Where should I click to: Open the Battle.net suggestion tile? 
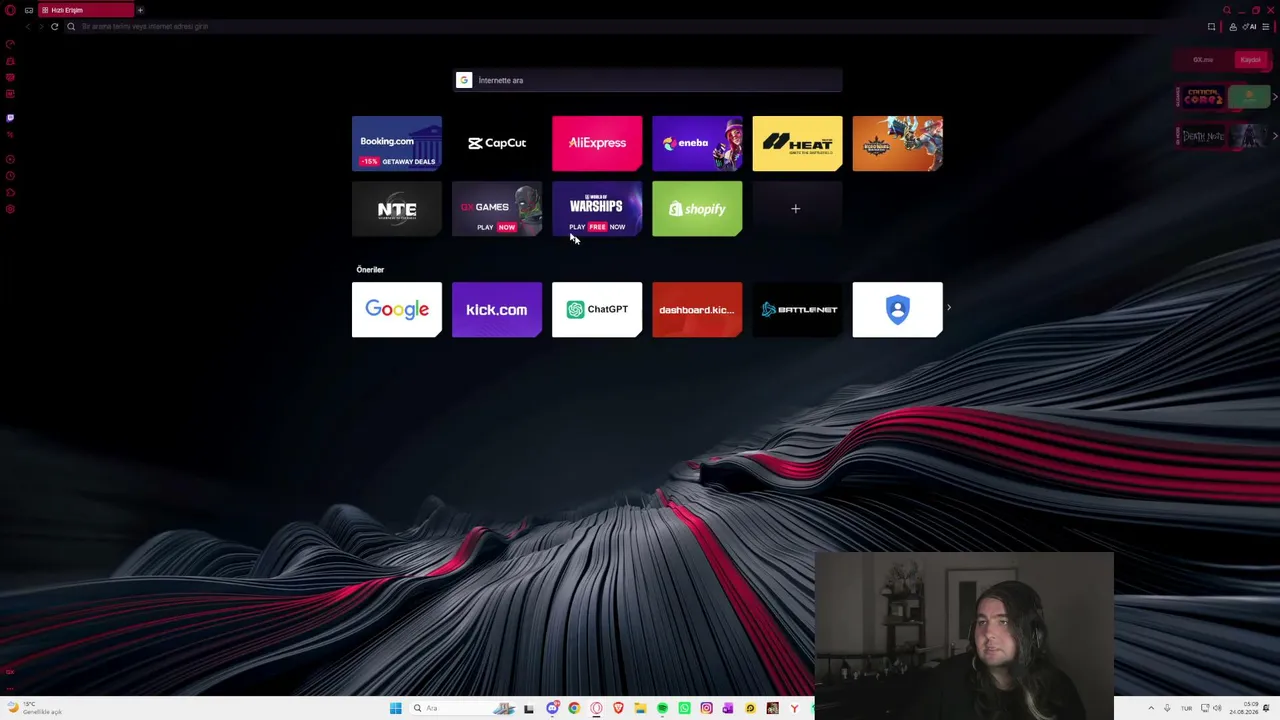pos(797,310)
